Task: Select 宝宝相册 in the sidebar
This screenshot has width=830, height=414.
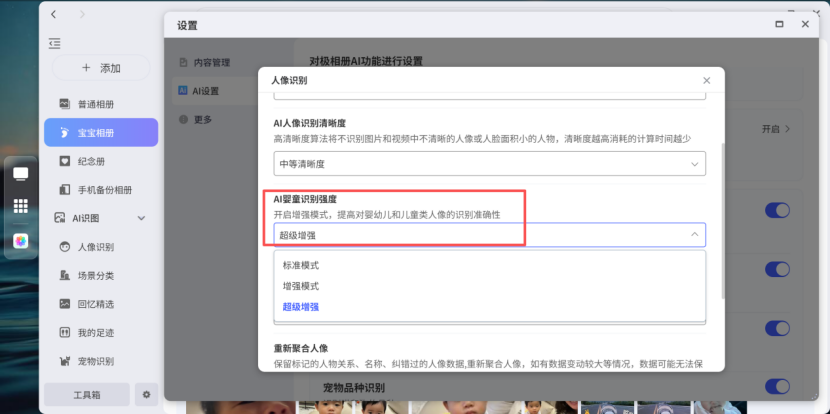Action: (x=101, y=132)
